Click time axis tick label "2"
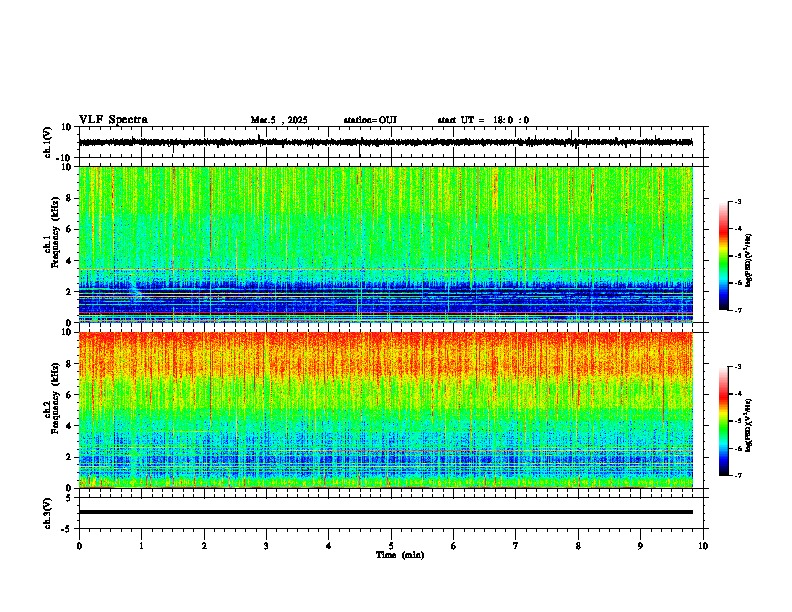 204,546
